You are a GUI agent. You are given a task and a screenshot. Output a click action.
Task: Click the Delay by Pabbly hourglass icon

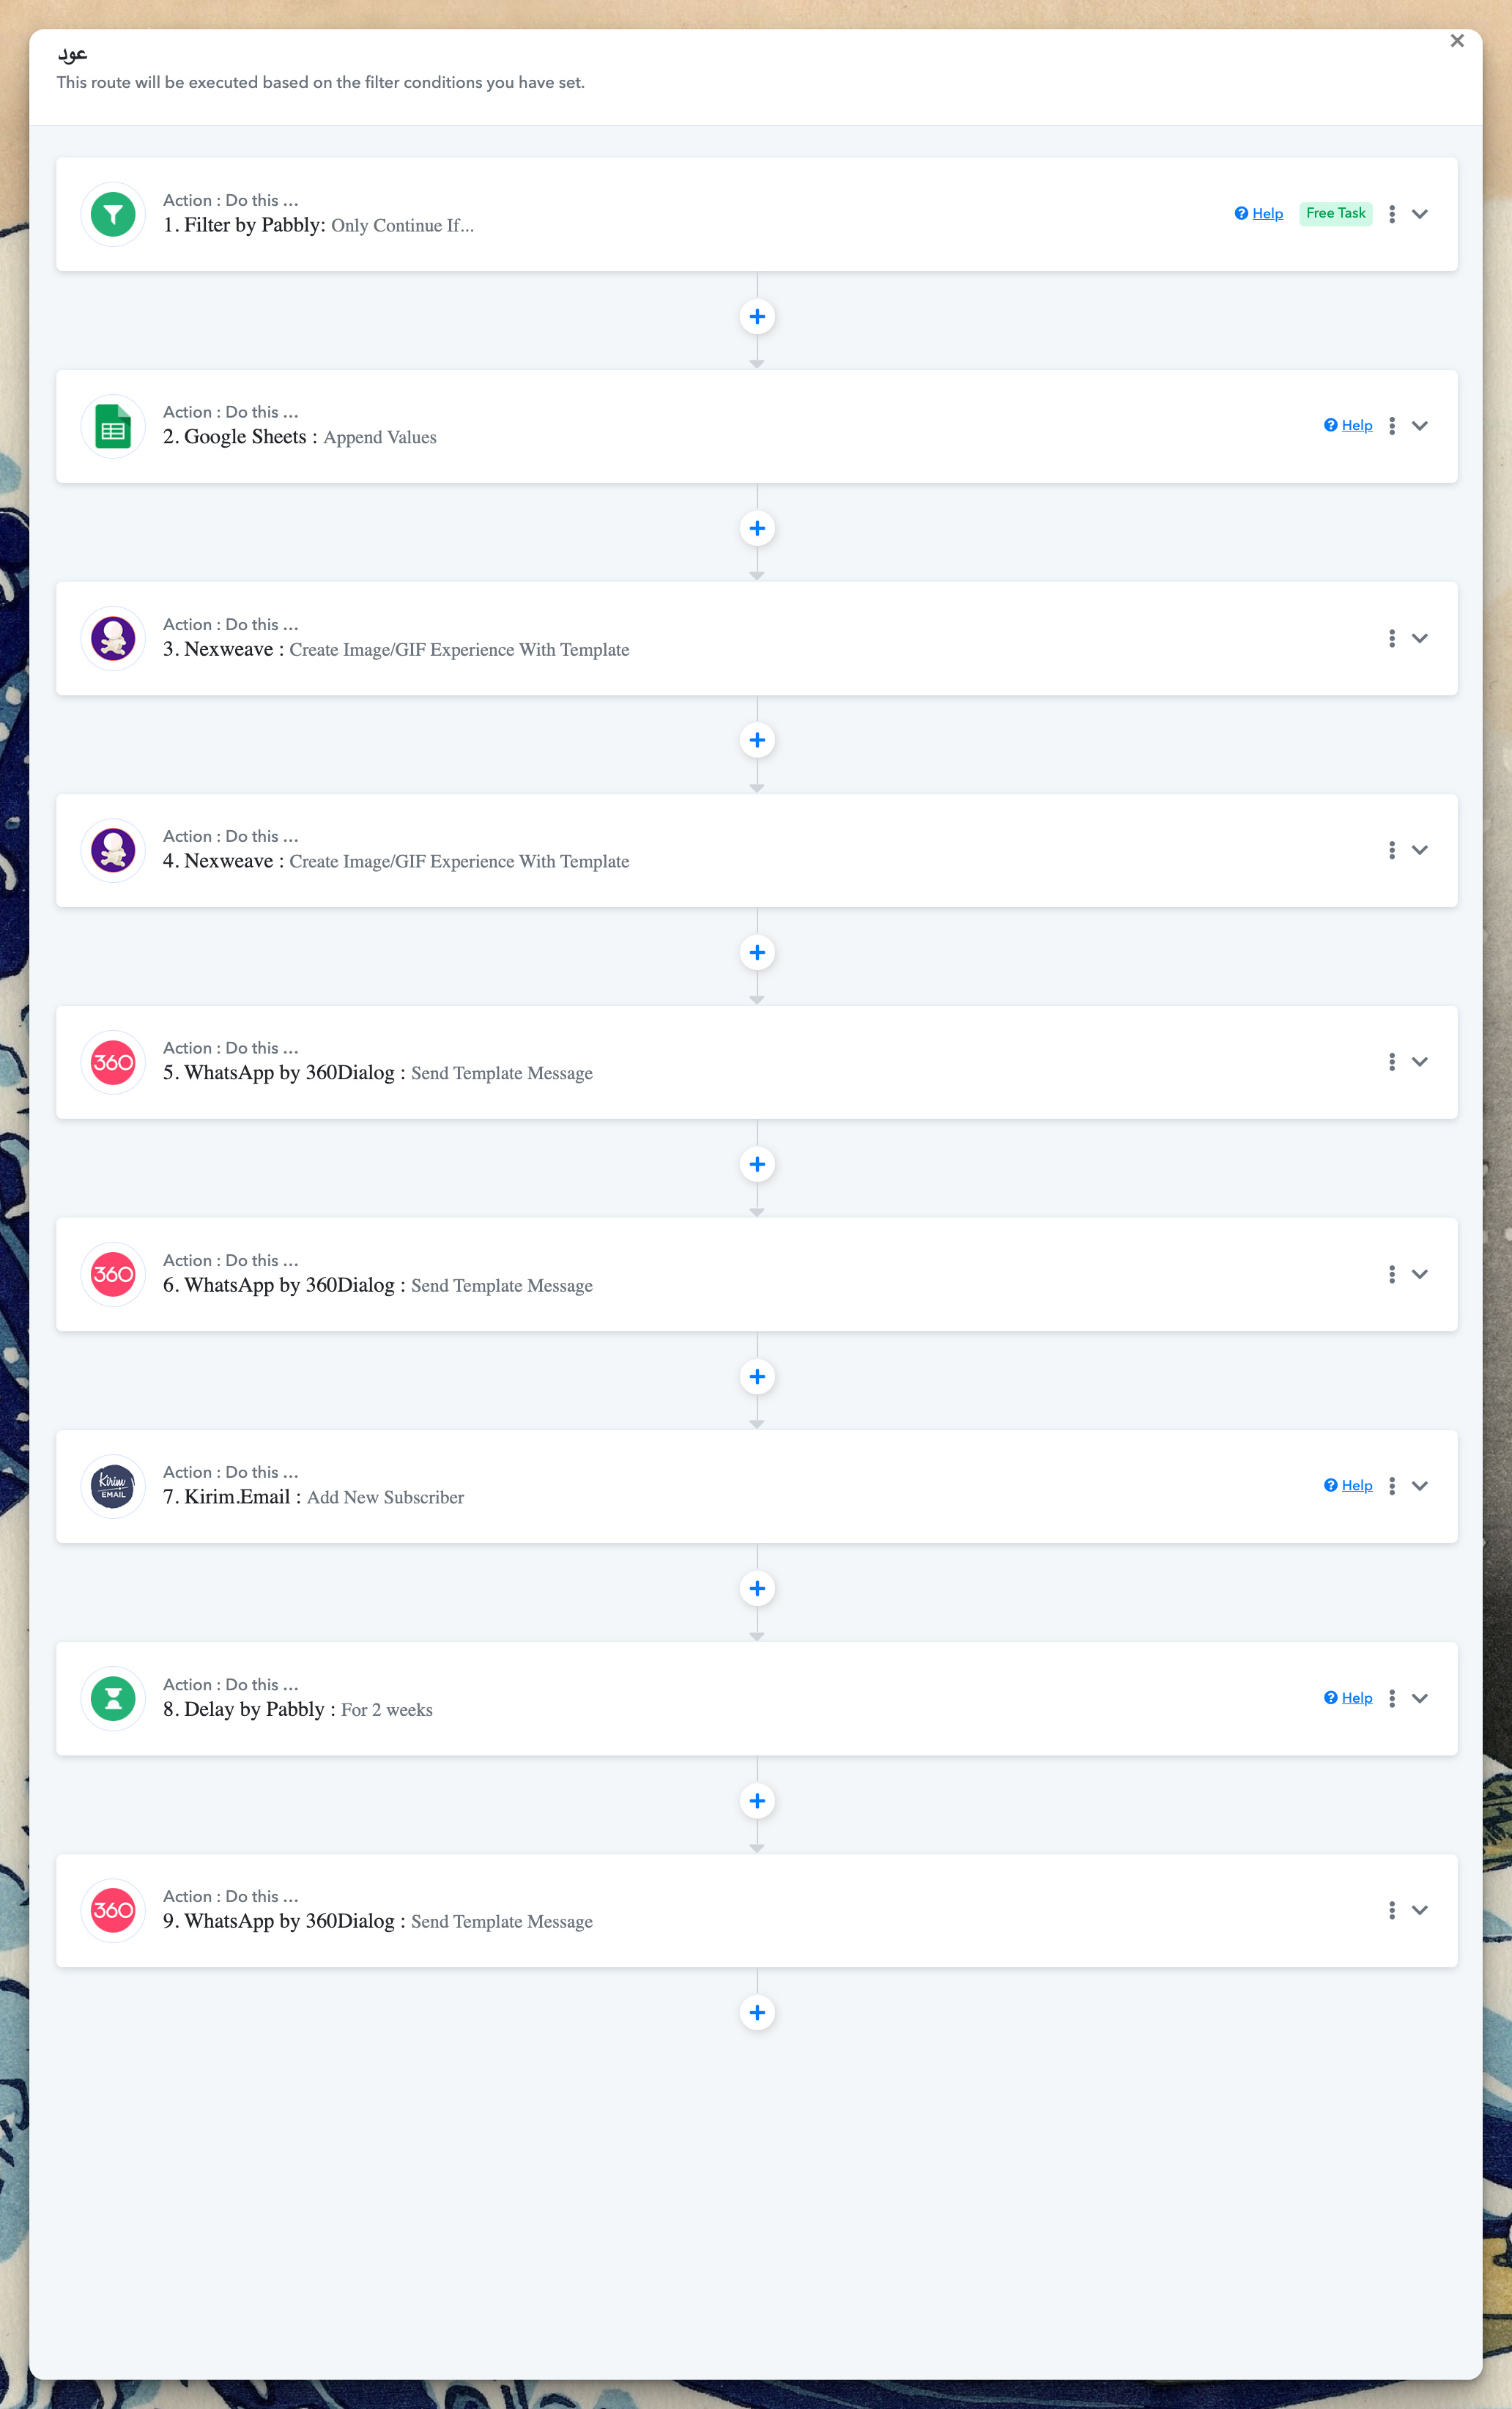coord(113,1698)
